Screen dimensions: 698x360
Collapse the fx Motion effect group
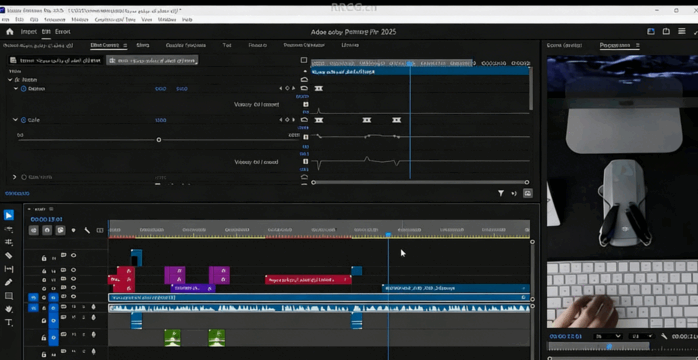point(10,79)
